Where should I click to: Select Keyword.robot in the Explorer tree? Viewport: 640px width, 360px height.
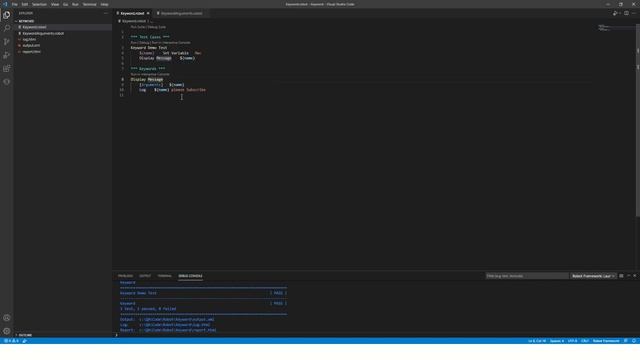(34, 27)
